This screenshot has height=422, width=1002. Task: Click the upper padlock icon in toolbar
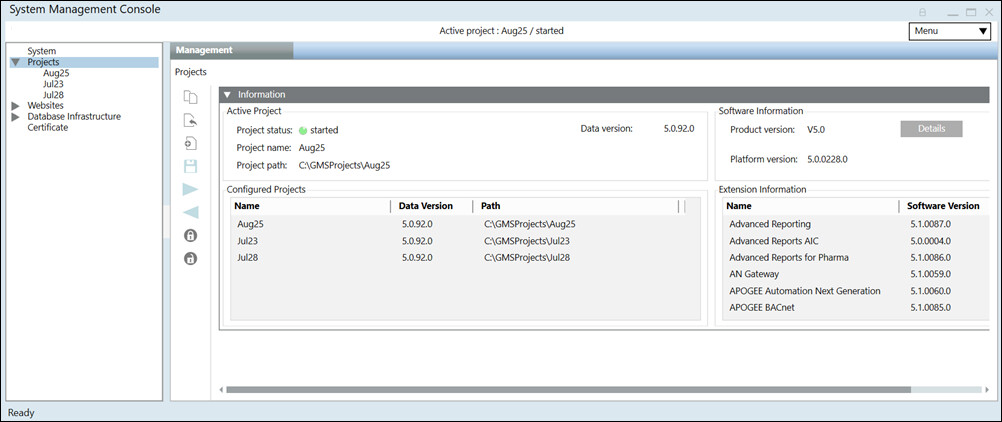[x=190, y=236]
